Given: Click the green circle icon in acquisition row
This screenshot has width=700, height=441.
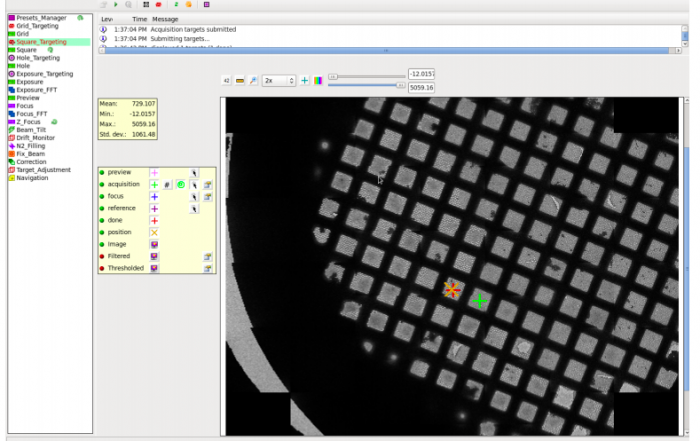Looking at the screenshot, I should click(181, 184).
